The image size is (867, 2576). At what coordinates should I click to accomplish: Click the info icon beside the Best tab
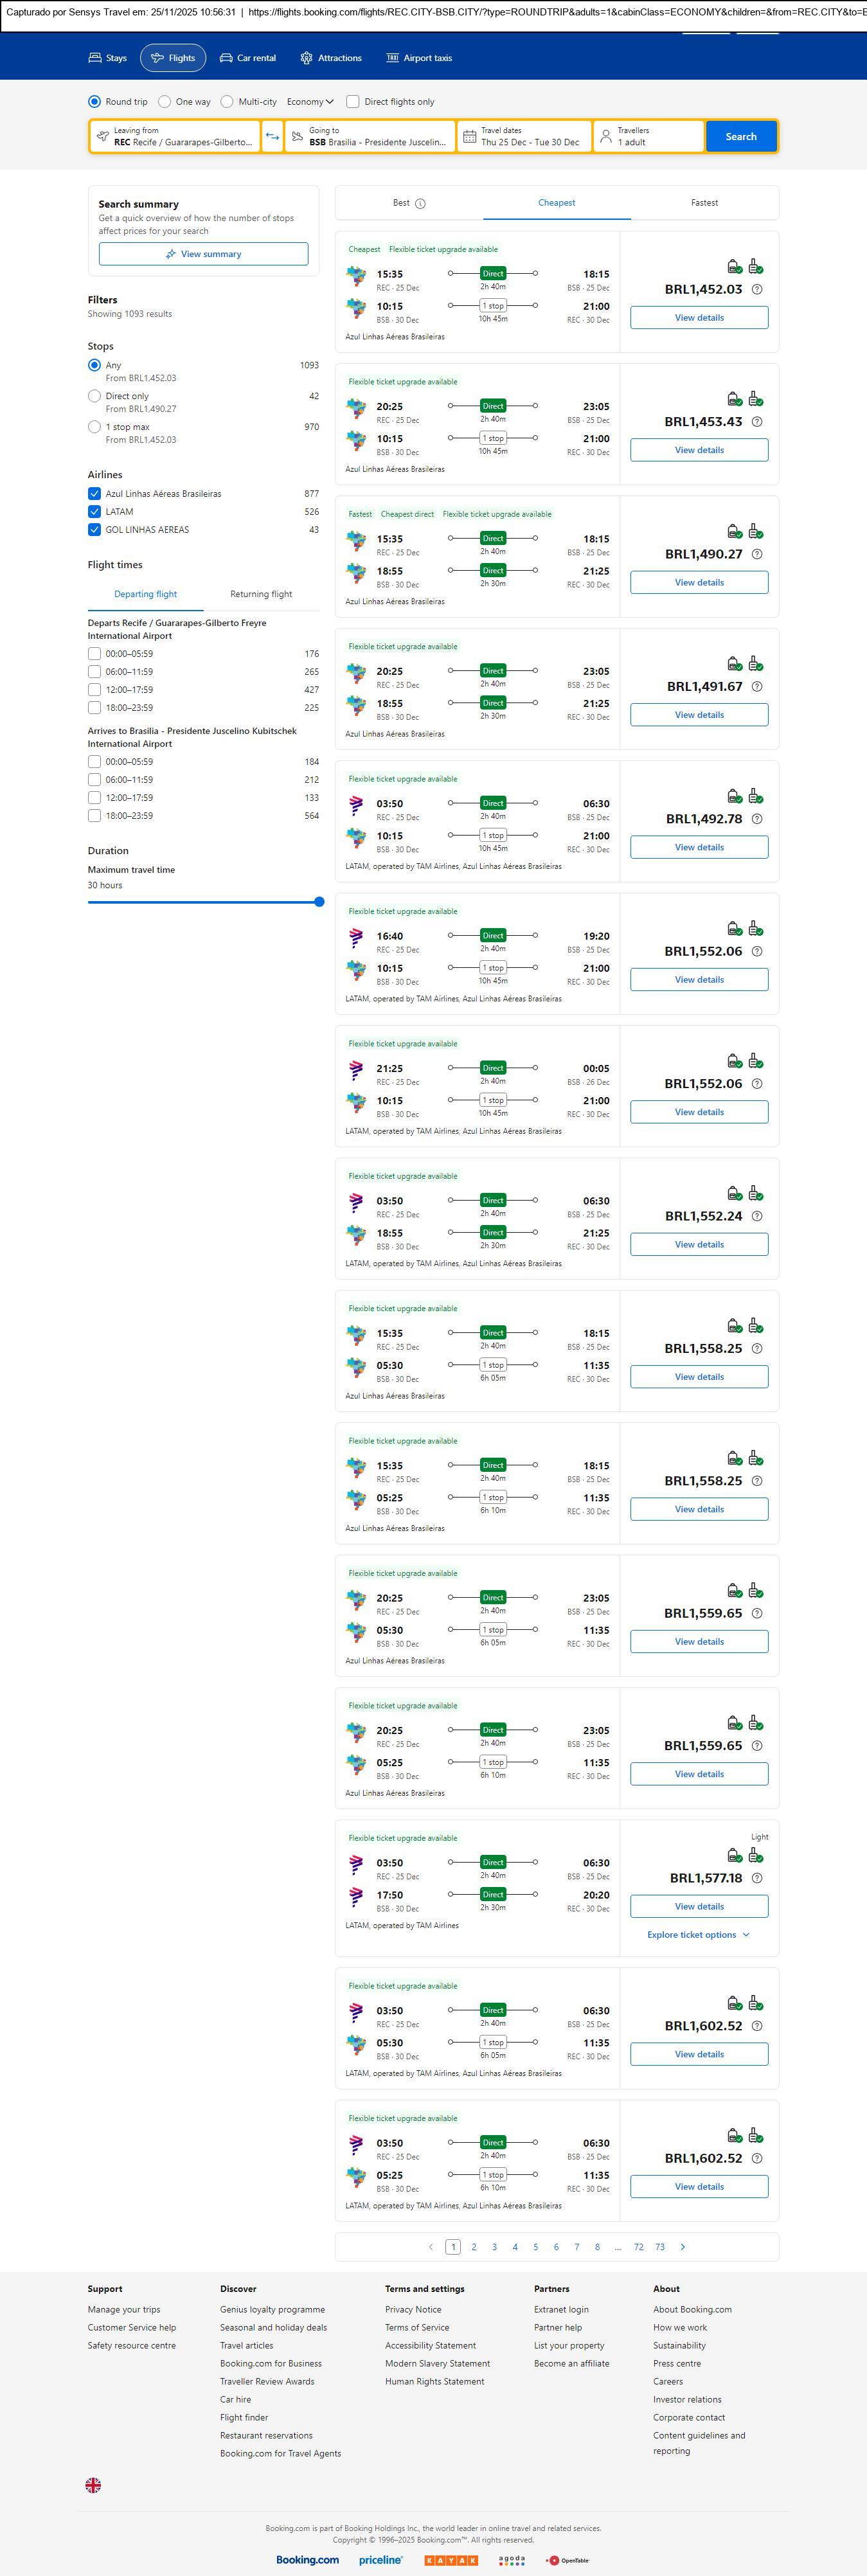click(420, 203)
